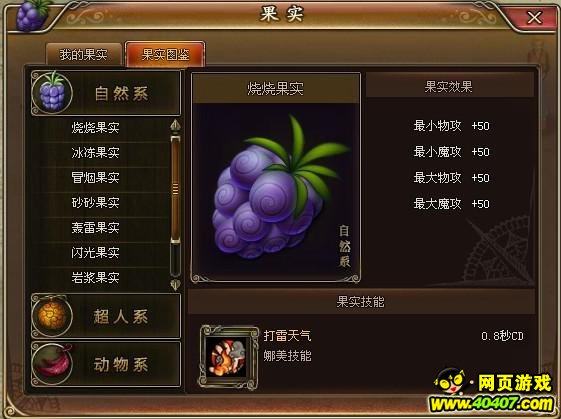561x419 pixels.
Task: Click the scroll-down arrow of fruit list
Action: click(175, 284)
